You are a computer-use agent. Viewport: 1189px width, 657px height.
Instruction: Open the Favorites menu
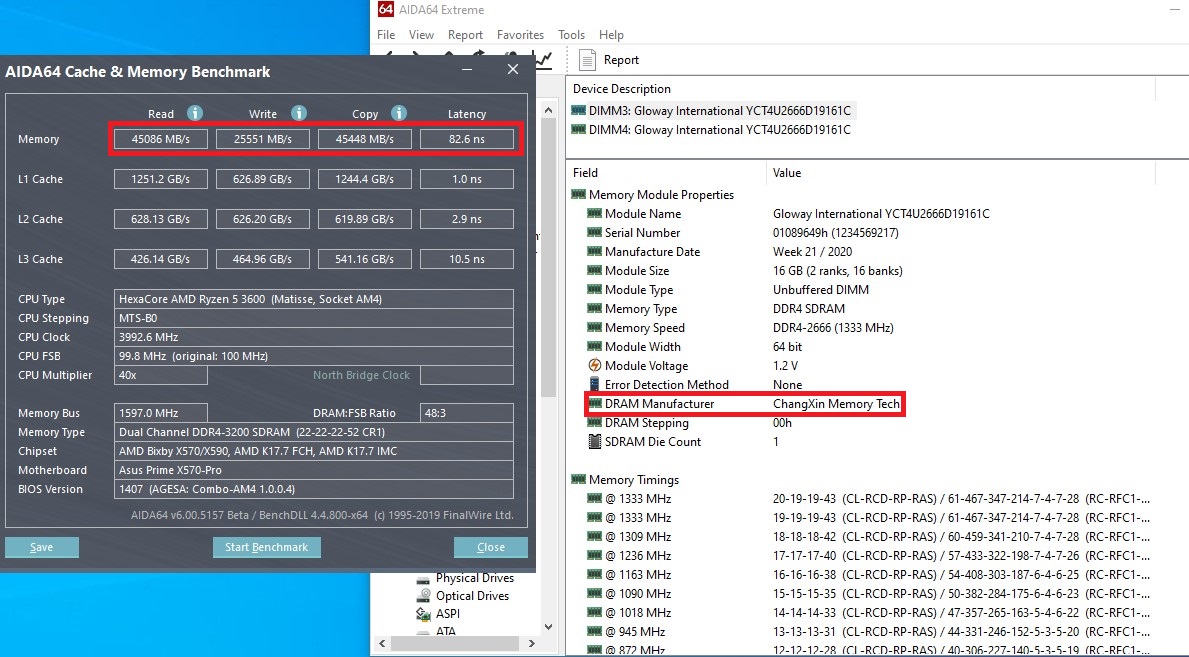(520, 35)
